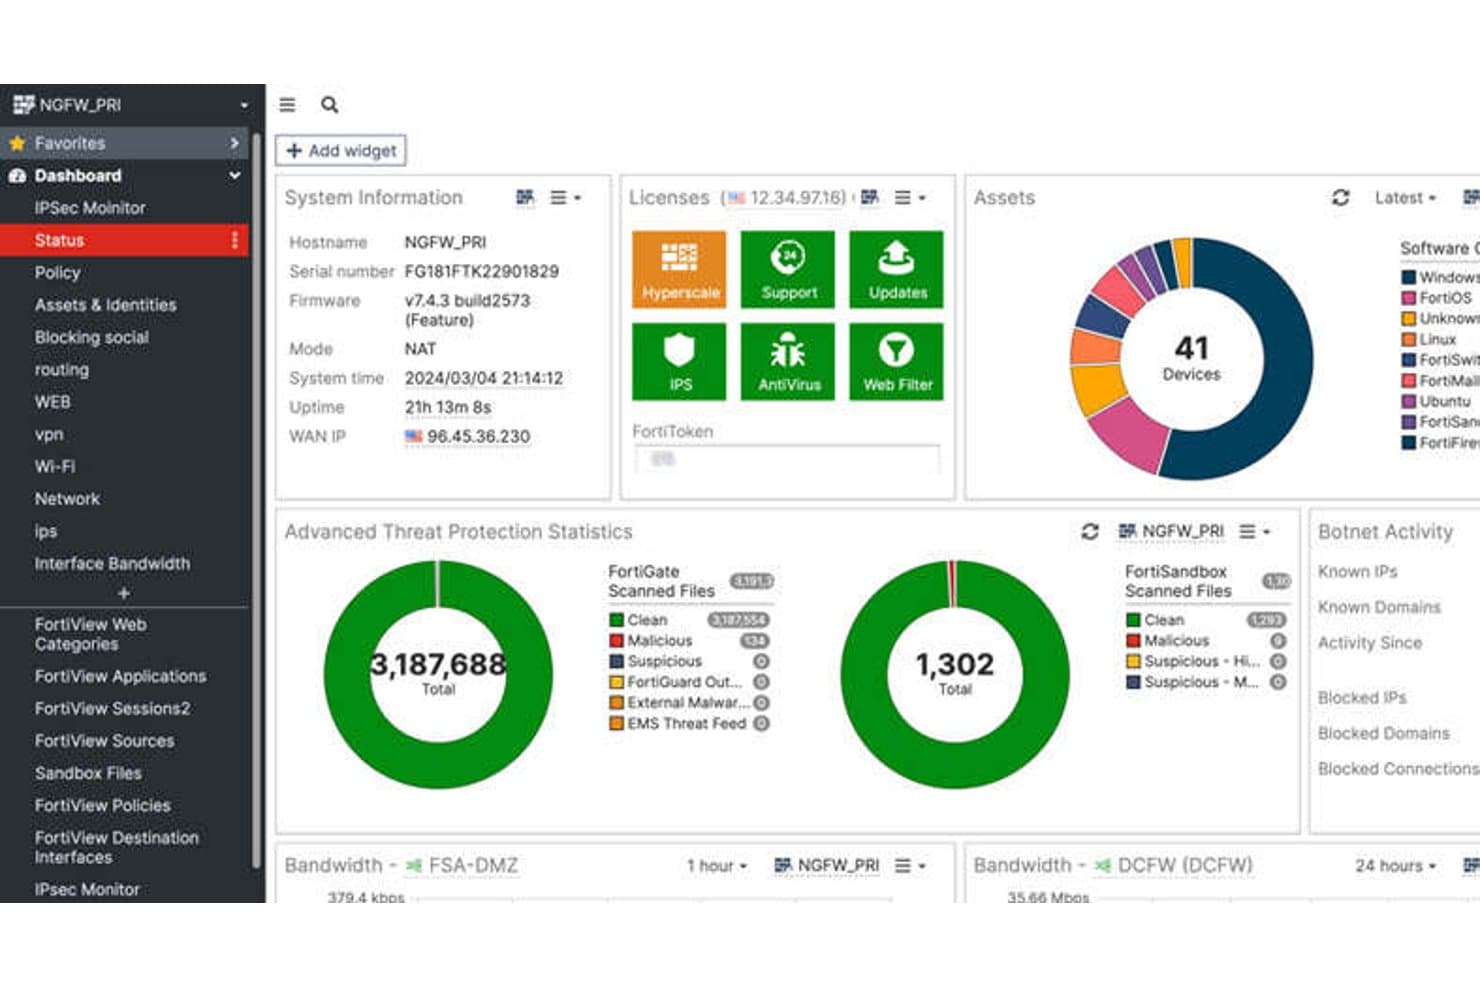Click the Updates license tile
The image size is (1480, 987).
click(x=897, y=269)
